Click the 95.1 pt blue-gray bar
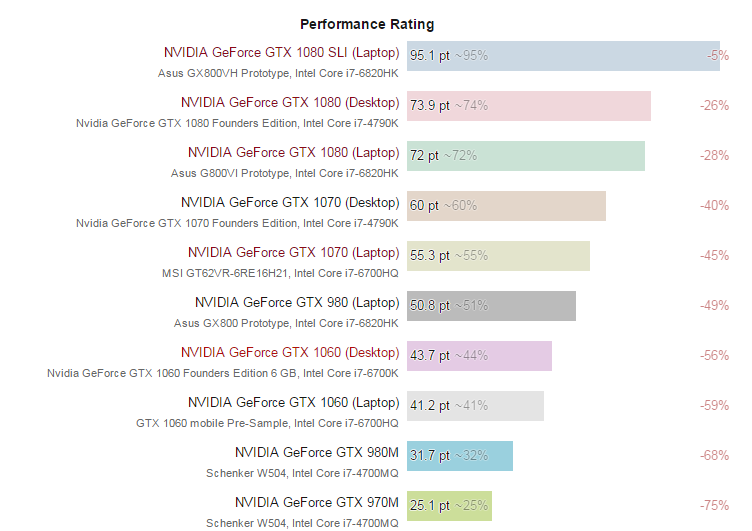This screenshot has width=752, height=531. [563, 56]
